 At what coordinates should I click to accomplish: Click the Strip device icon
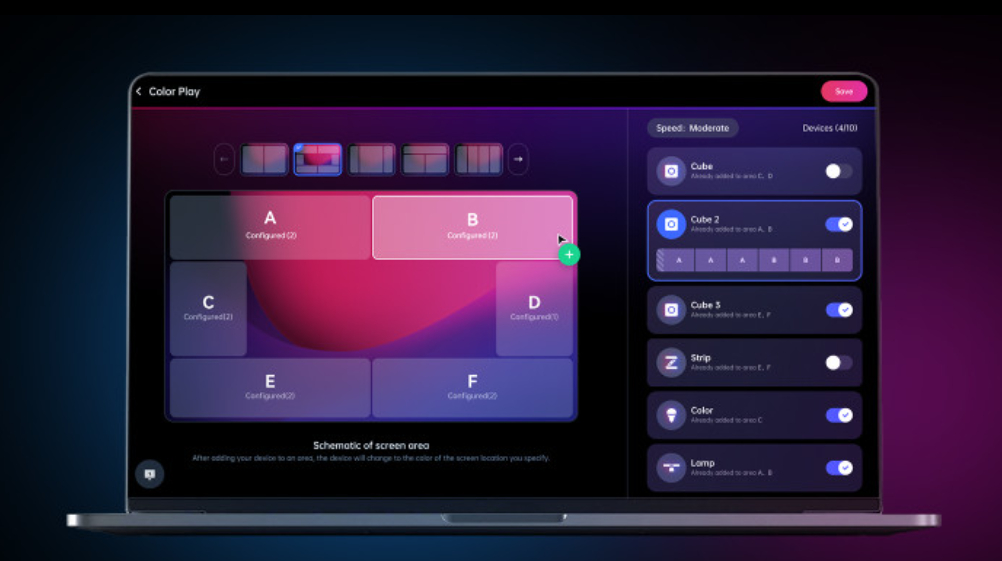[x=671, y=362]
